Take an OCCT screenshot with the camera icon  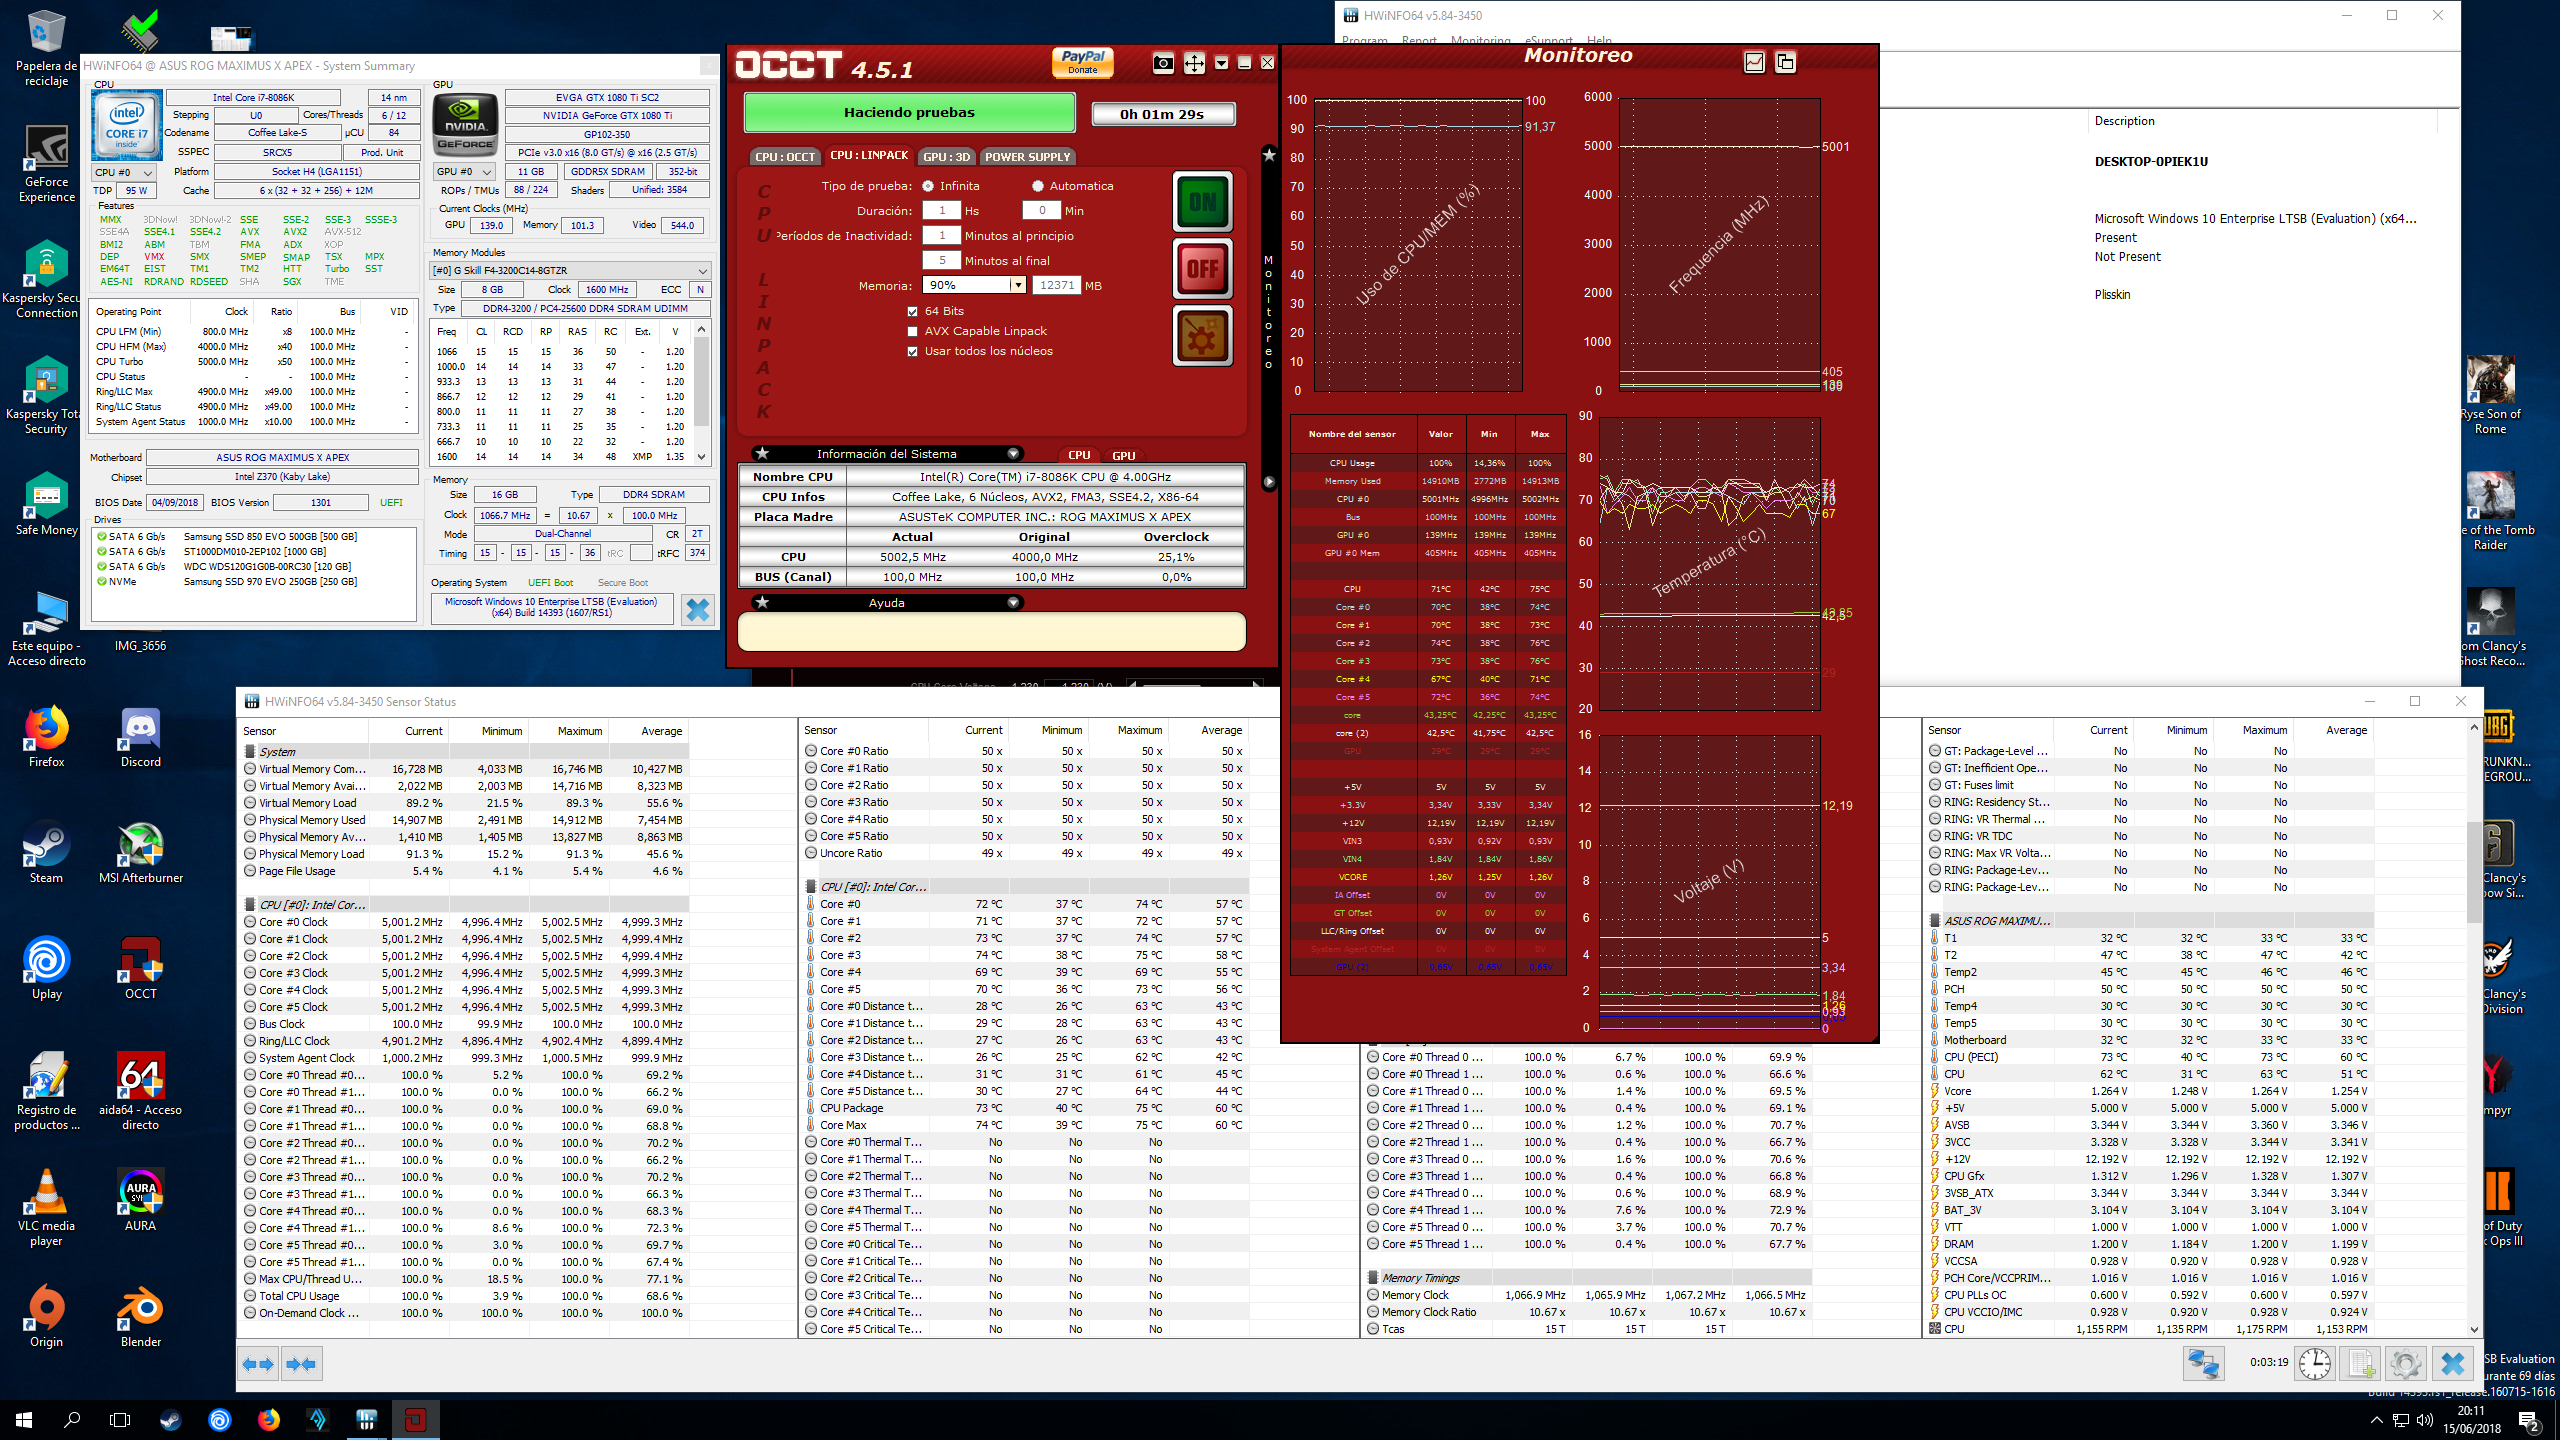1163,64
